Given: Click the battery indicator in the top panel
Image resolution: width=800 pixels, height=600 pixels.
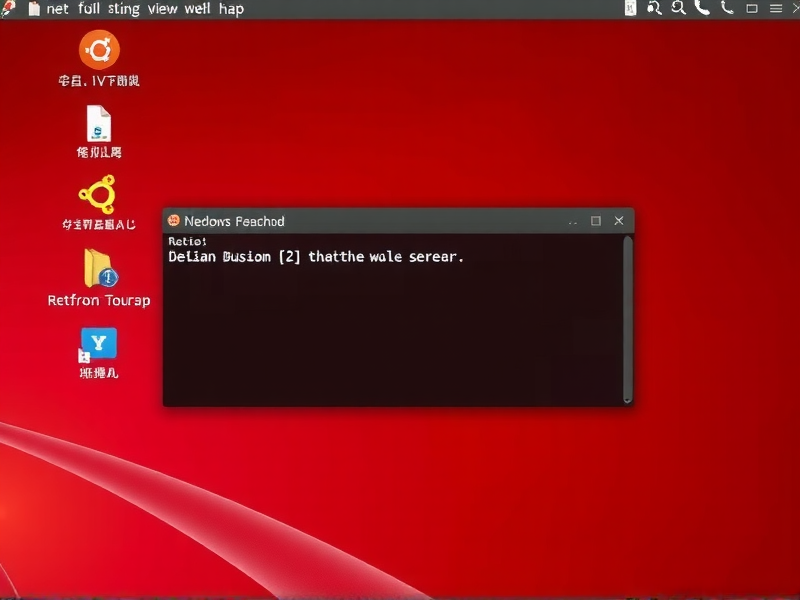Looking at the screenshot, I should tap(631, 8).
